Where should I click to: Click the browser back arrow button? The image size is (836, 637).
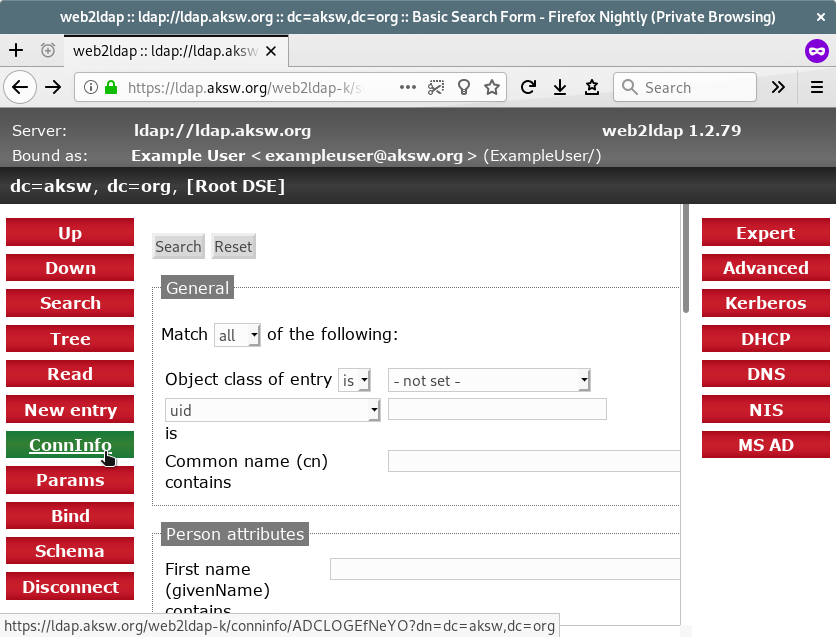pyautogui.click(x=19, y=88)
